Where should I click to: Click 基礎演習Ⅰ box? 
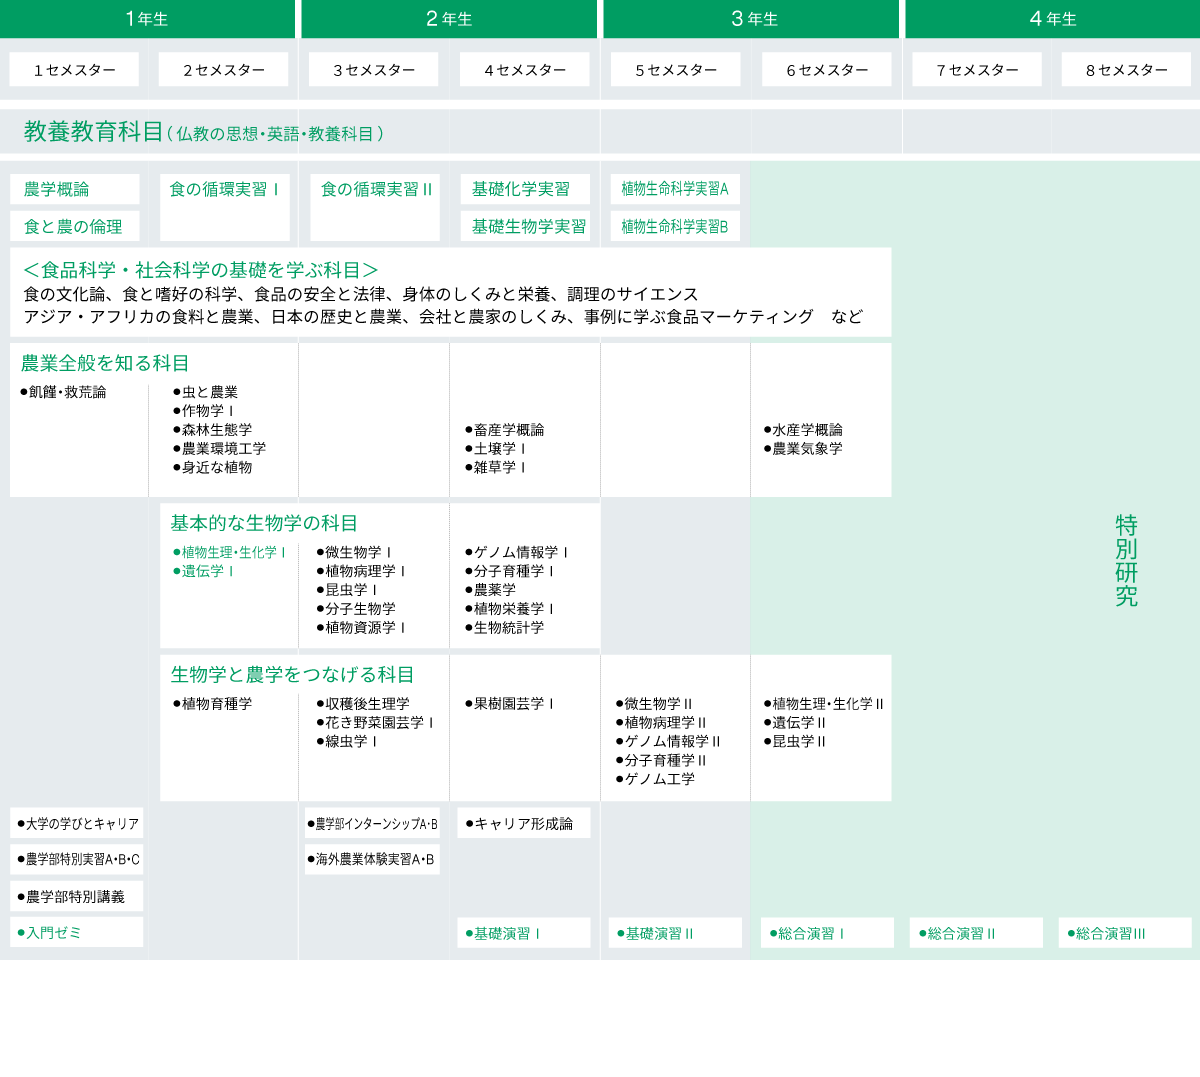(x=524, y=933)
